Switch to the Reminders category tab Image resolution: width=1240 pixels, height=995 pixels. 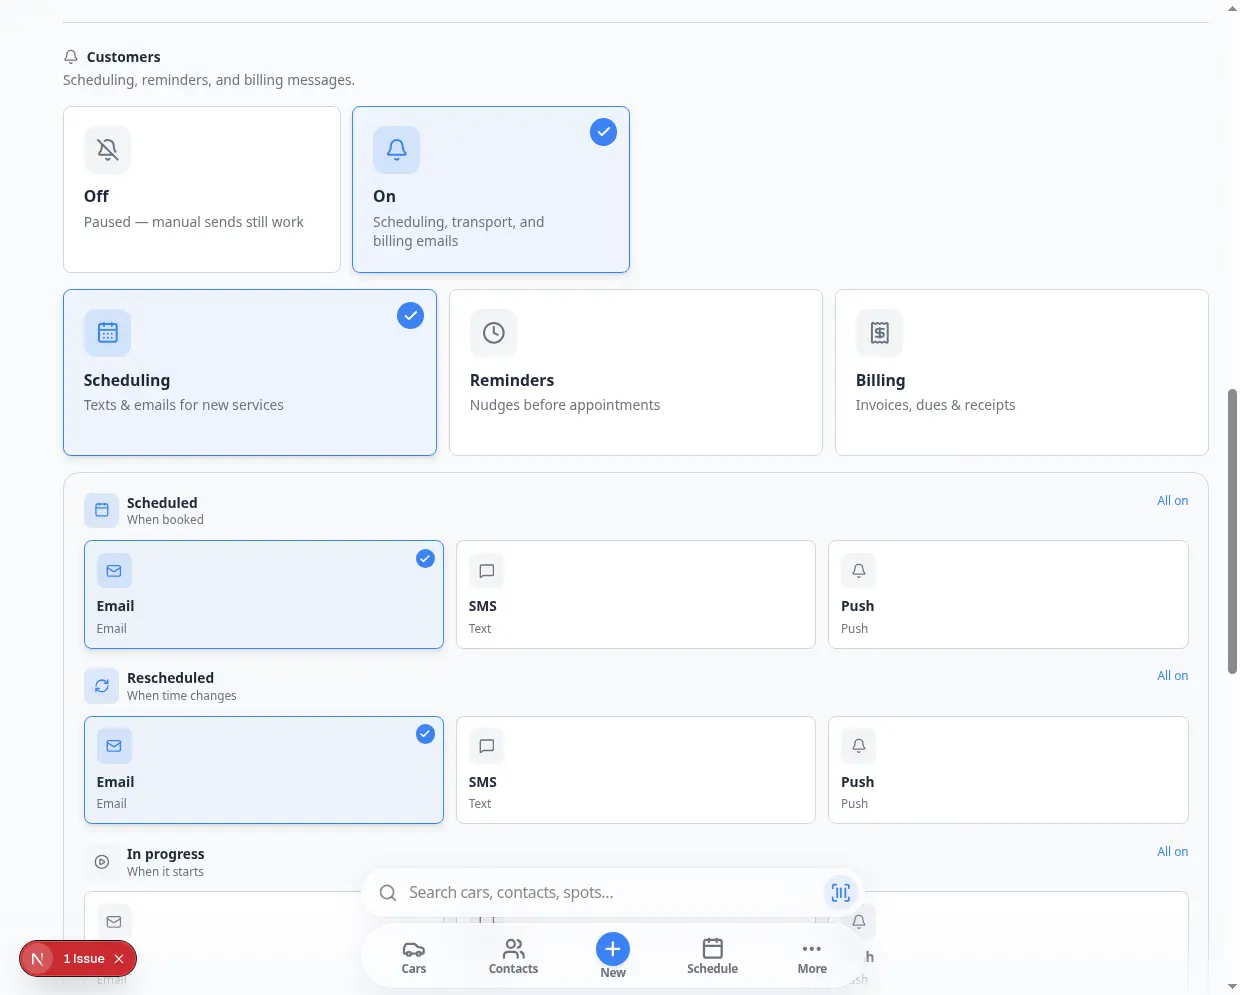[636, 373]
